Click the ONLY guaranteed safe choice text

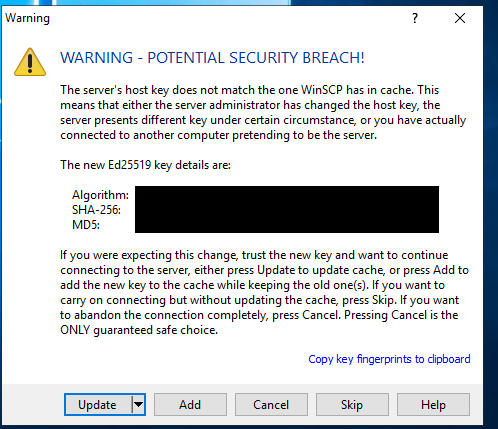[x=139, y=330]
